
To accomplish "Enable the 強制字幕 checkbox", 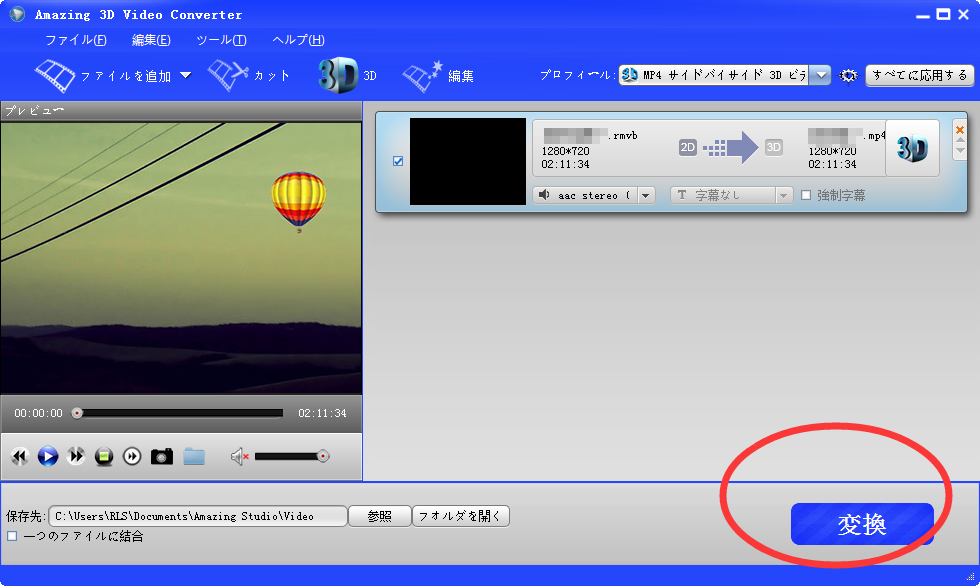I will click(806, 195).
